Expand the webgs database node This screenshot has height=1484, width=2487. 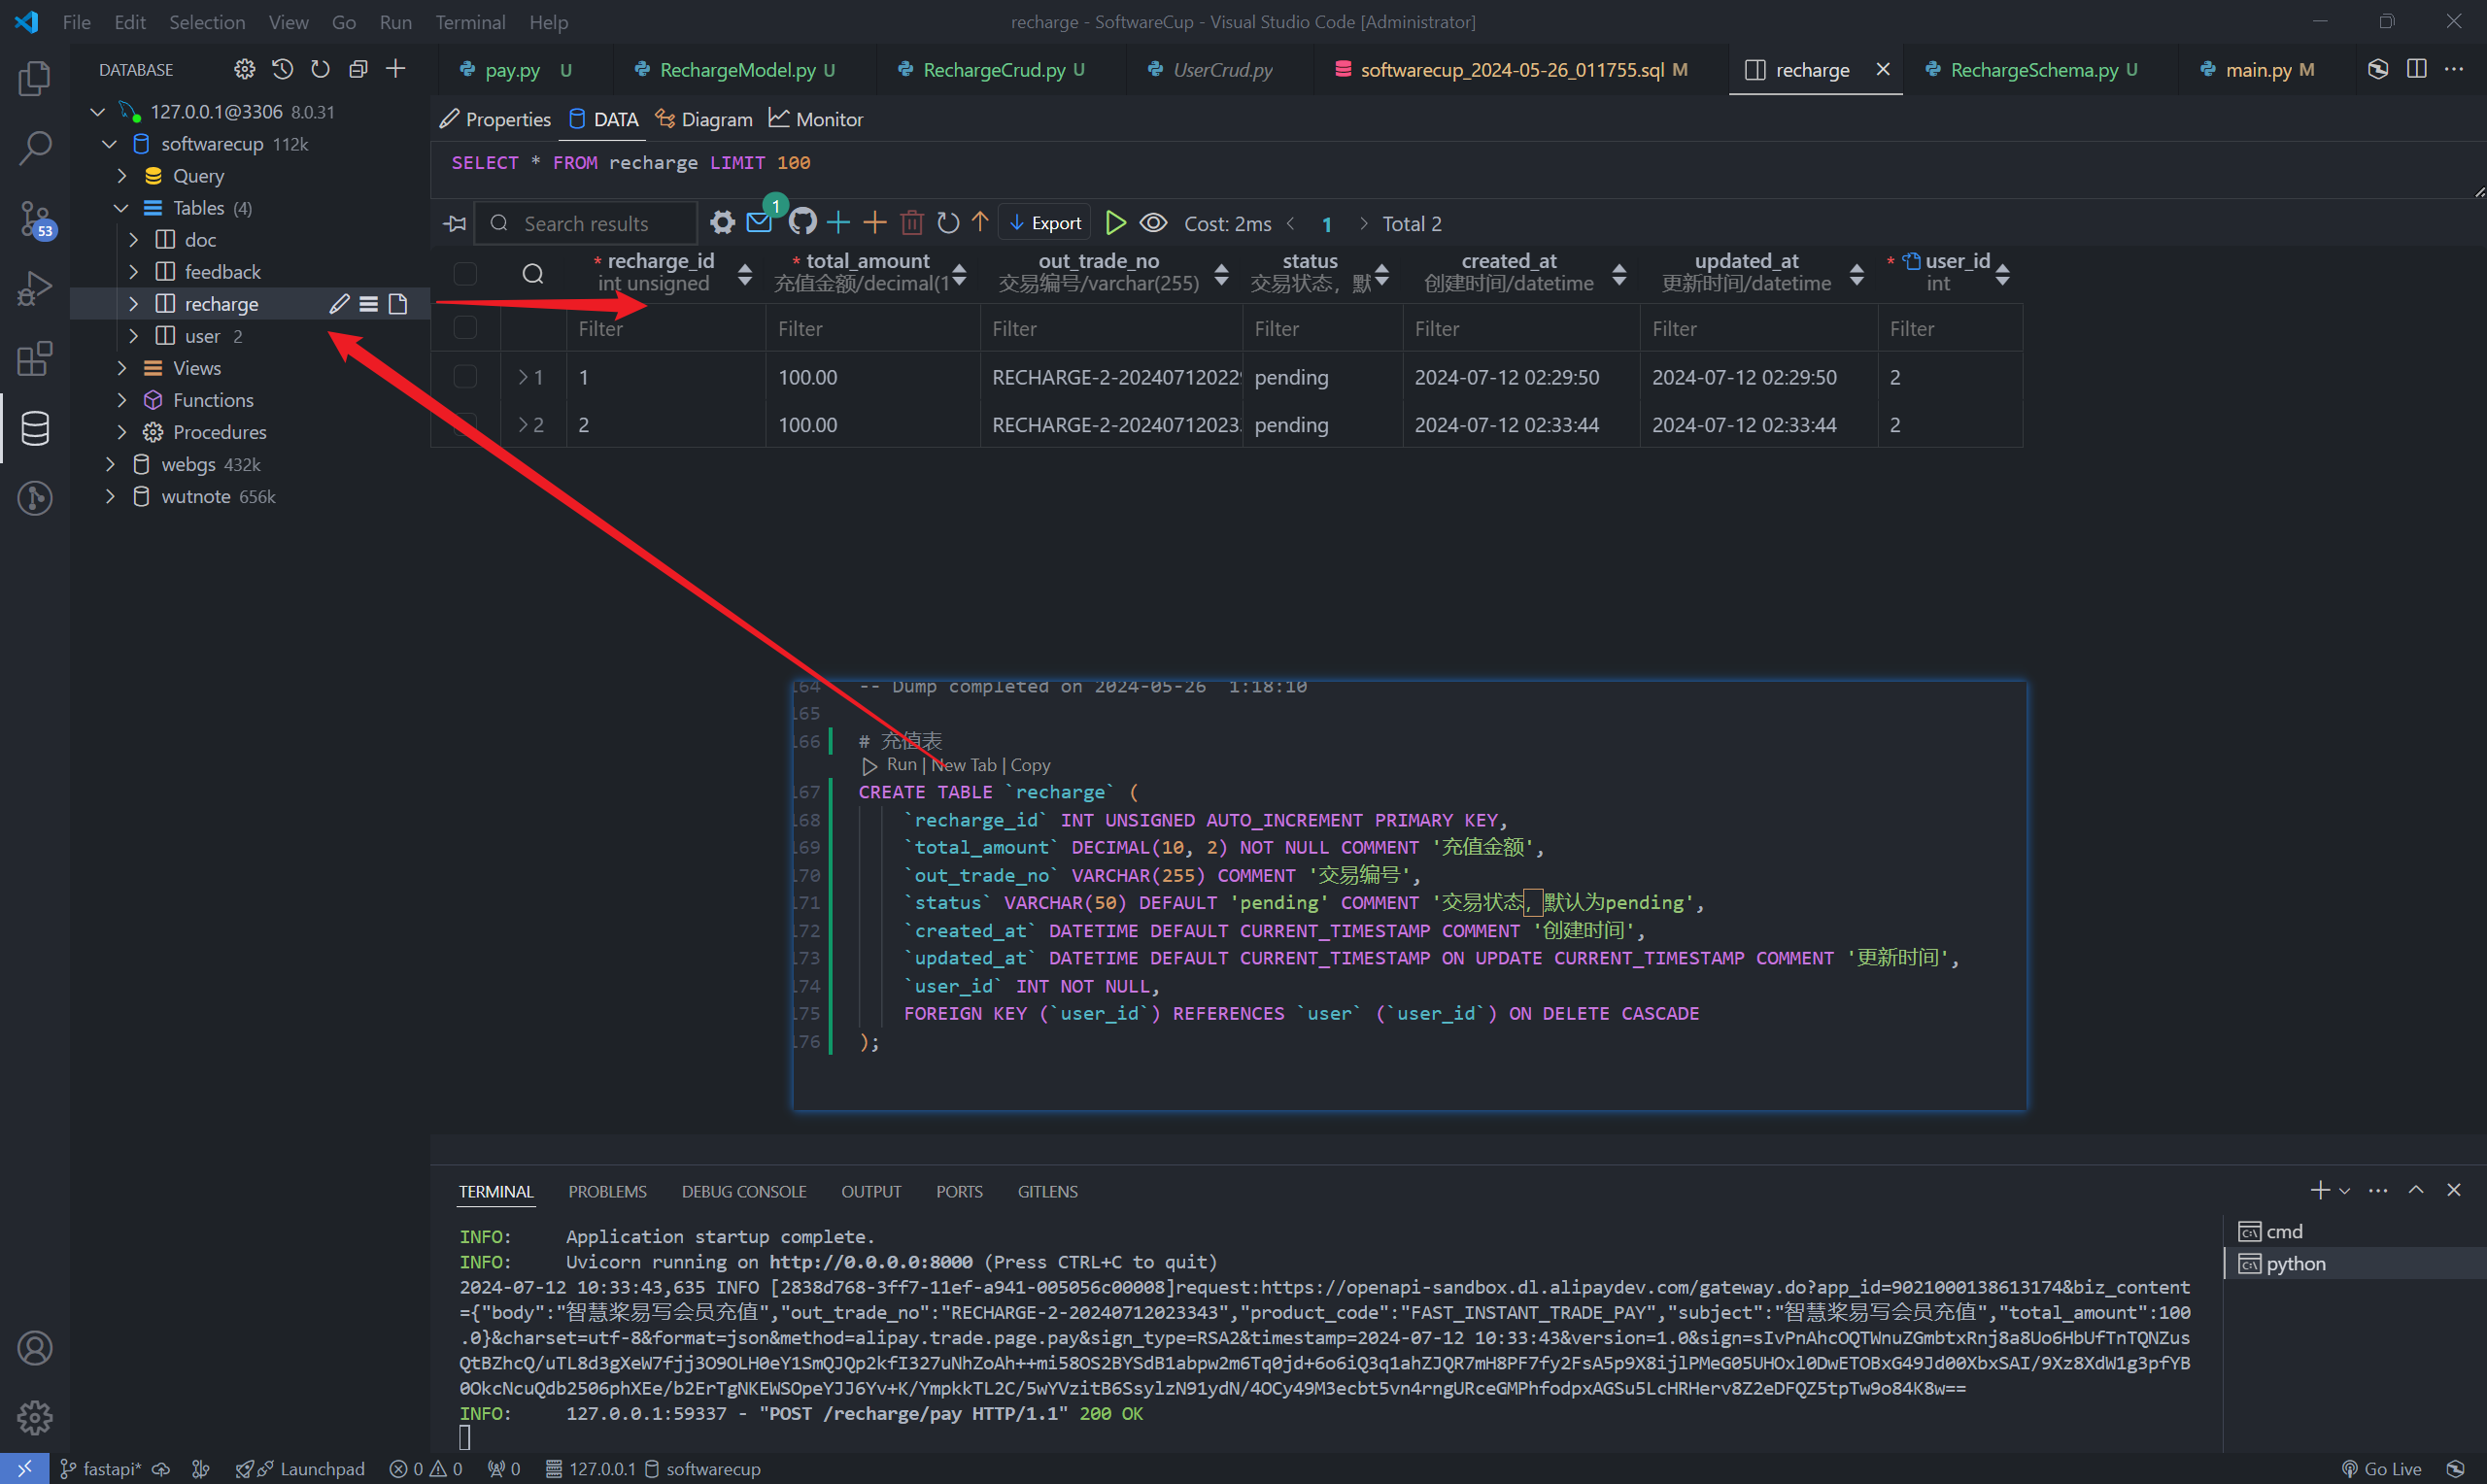pos(110,464)
